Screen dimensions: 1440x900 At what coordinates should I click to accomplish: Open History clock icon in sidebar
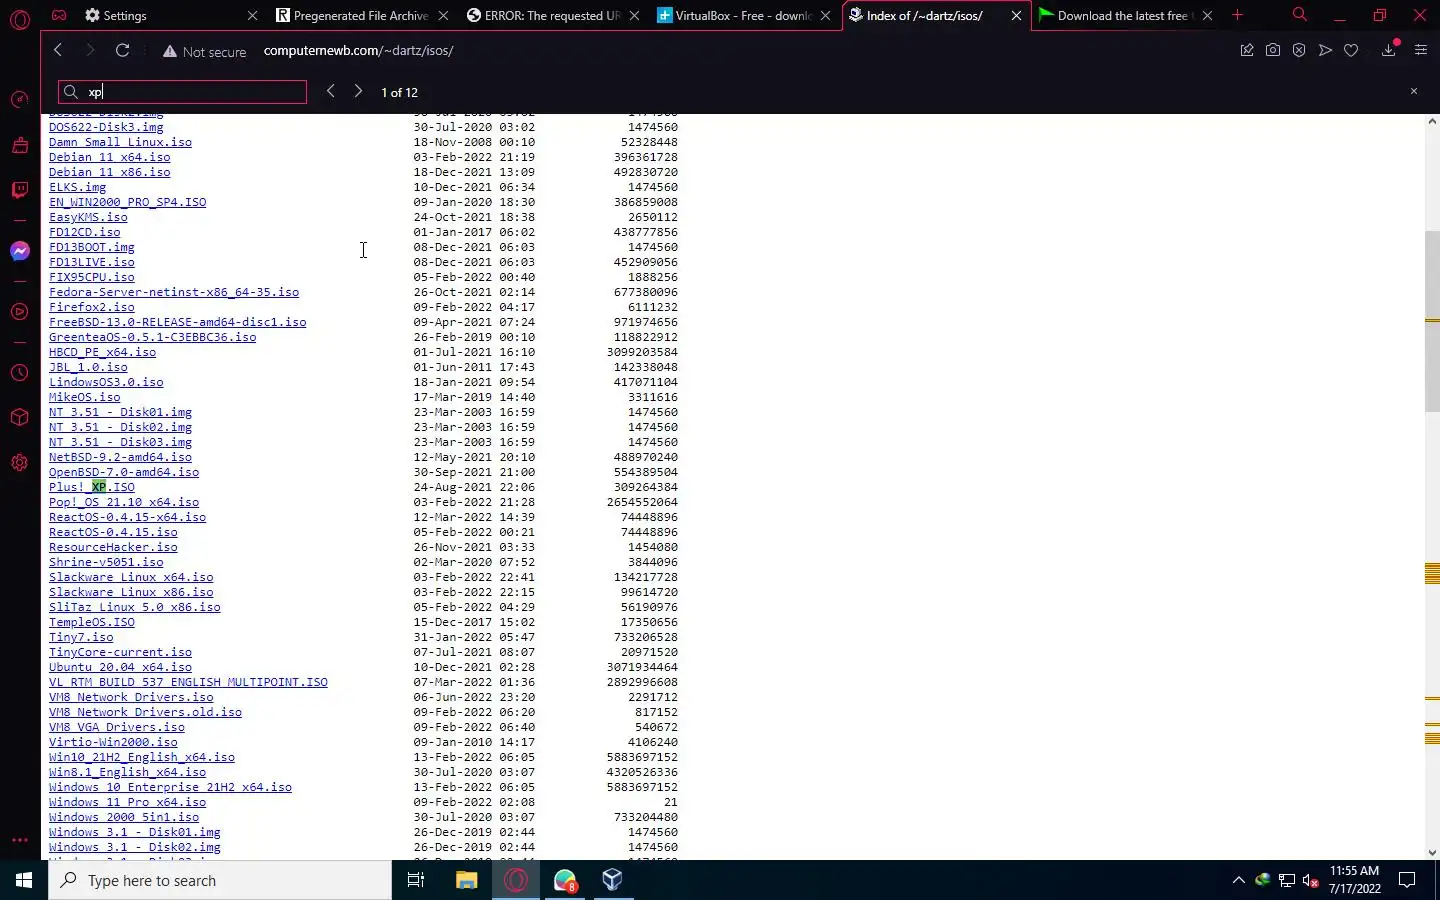(x=19, y=373)
